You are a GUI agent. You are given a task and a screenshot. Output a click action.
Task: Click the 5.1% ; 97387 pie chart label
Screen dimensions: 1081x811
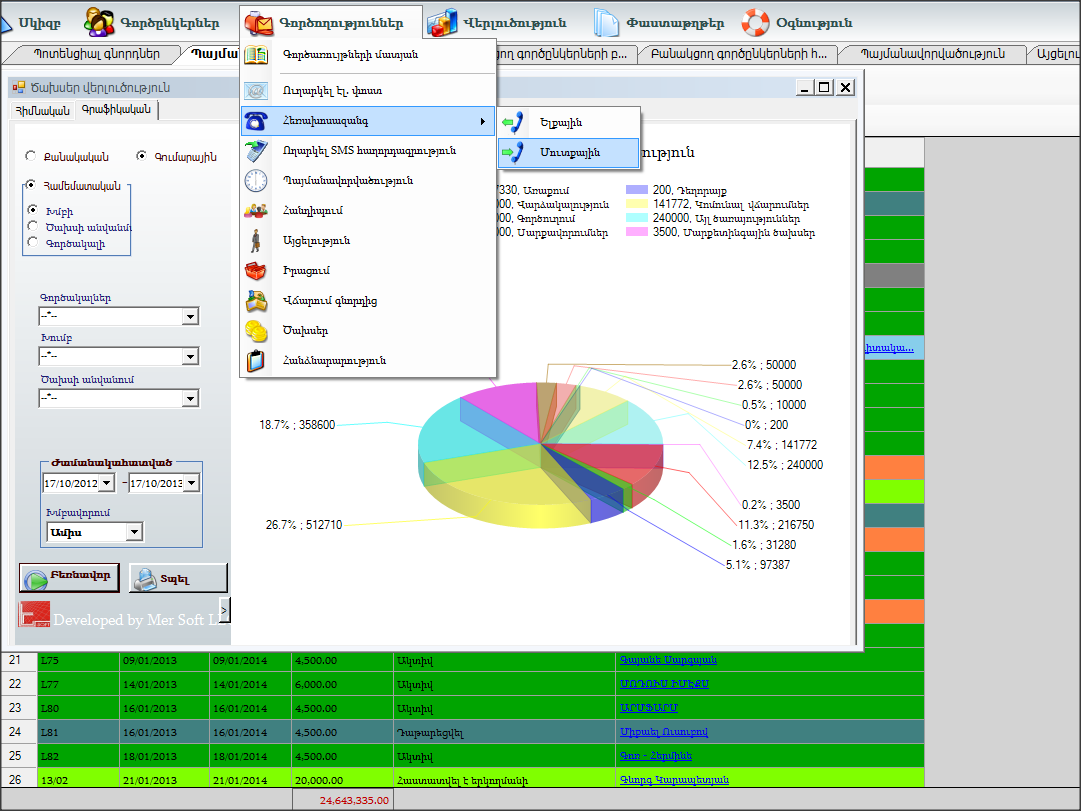click(758, 565)
